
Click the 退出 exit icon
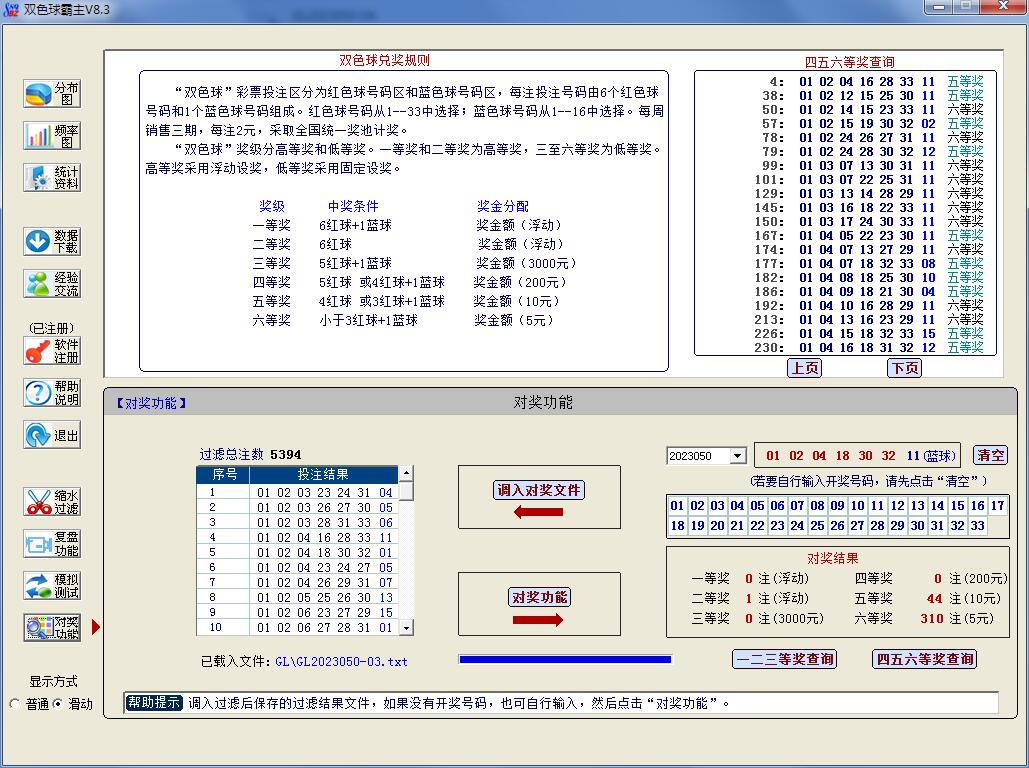click(52, 435)
